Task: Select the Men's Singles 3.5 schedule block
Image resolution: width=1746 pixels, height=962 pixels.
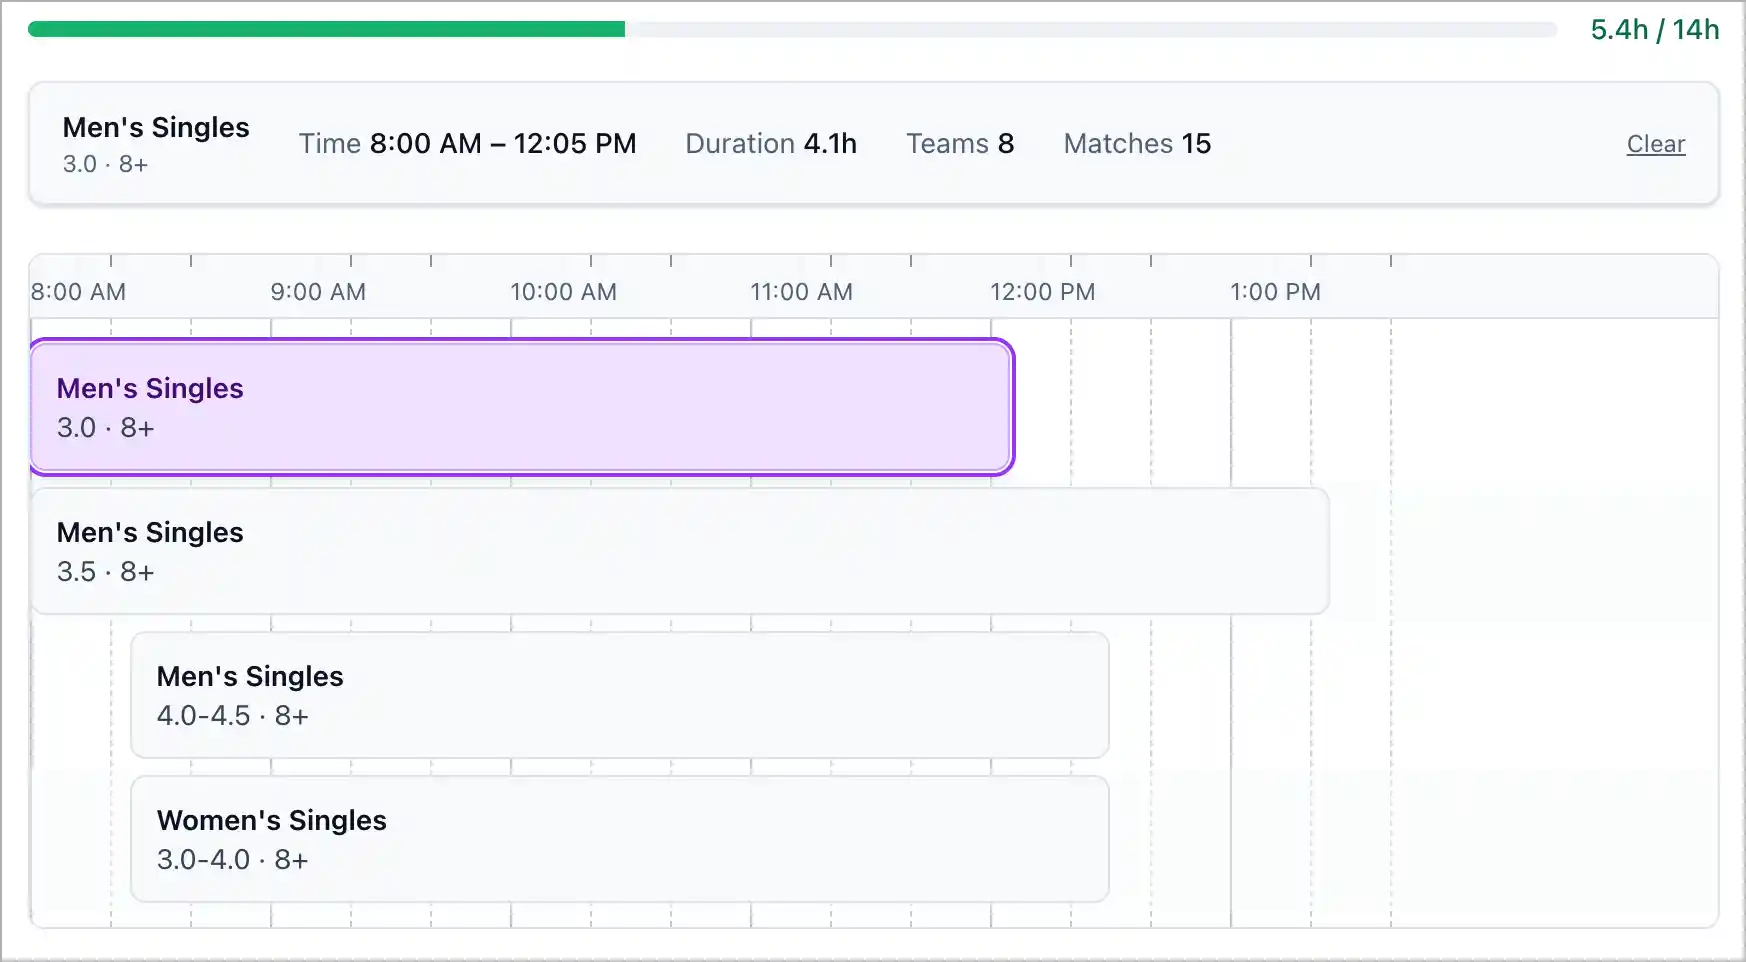Action: (x=680, y=551)
